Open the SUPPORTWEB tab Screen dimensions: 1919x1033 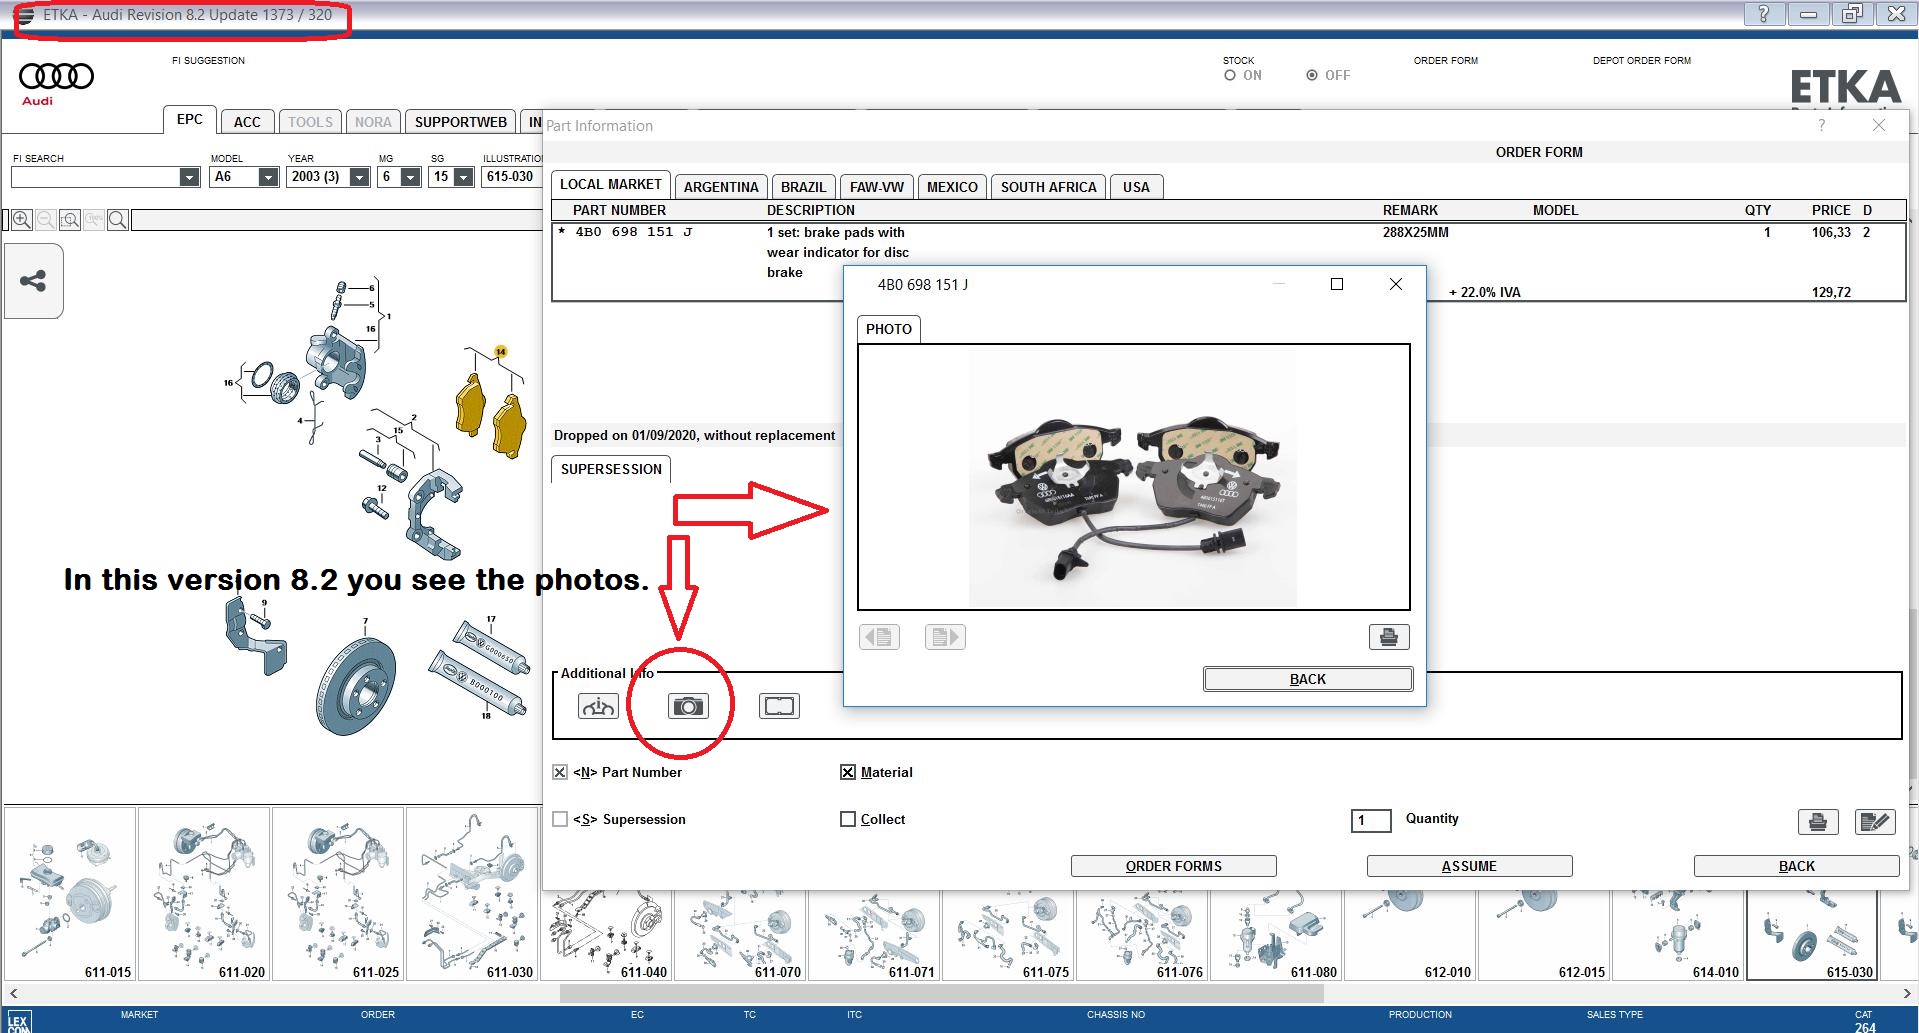(x=461, y=122)
